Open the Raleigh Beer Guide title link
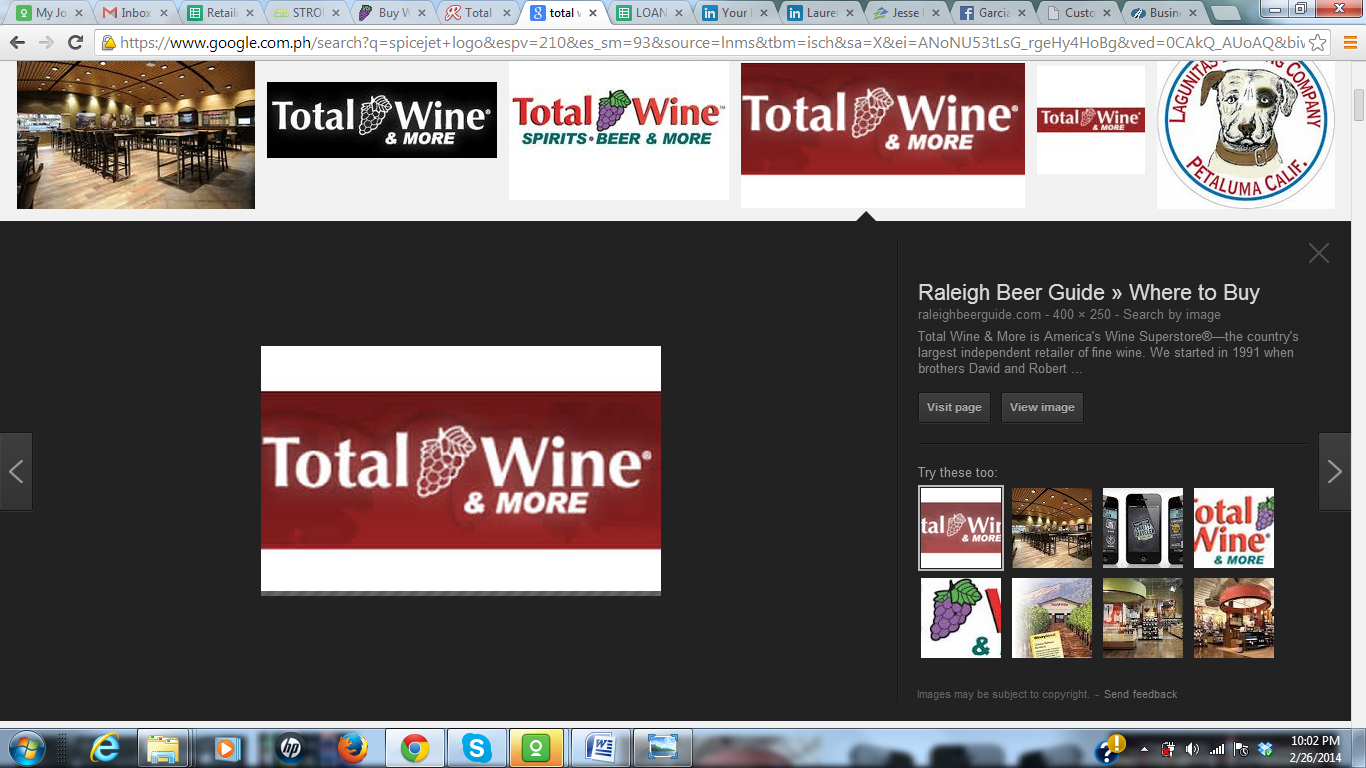The height and width of the screenshot is (768, 1366). click(1088, 292)
